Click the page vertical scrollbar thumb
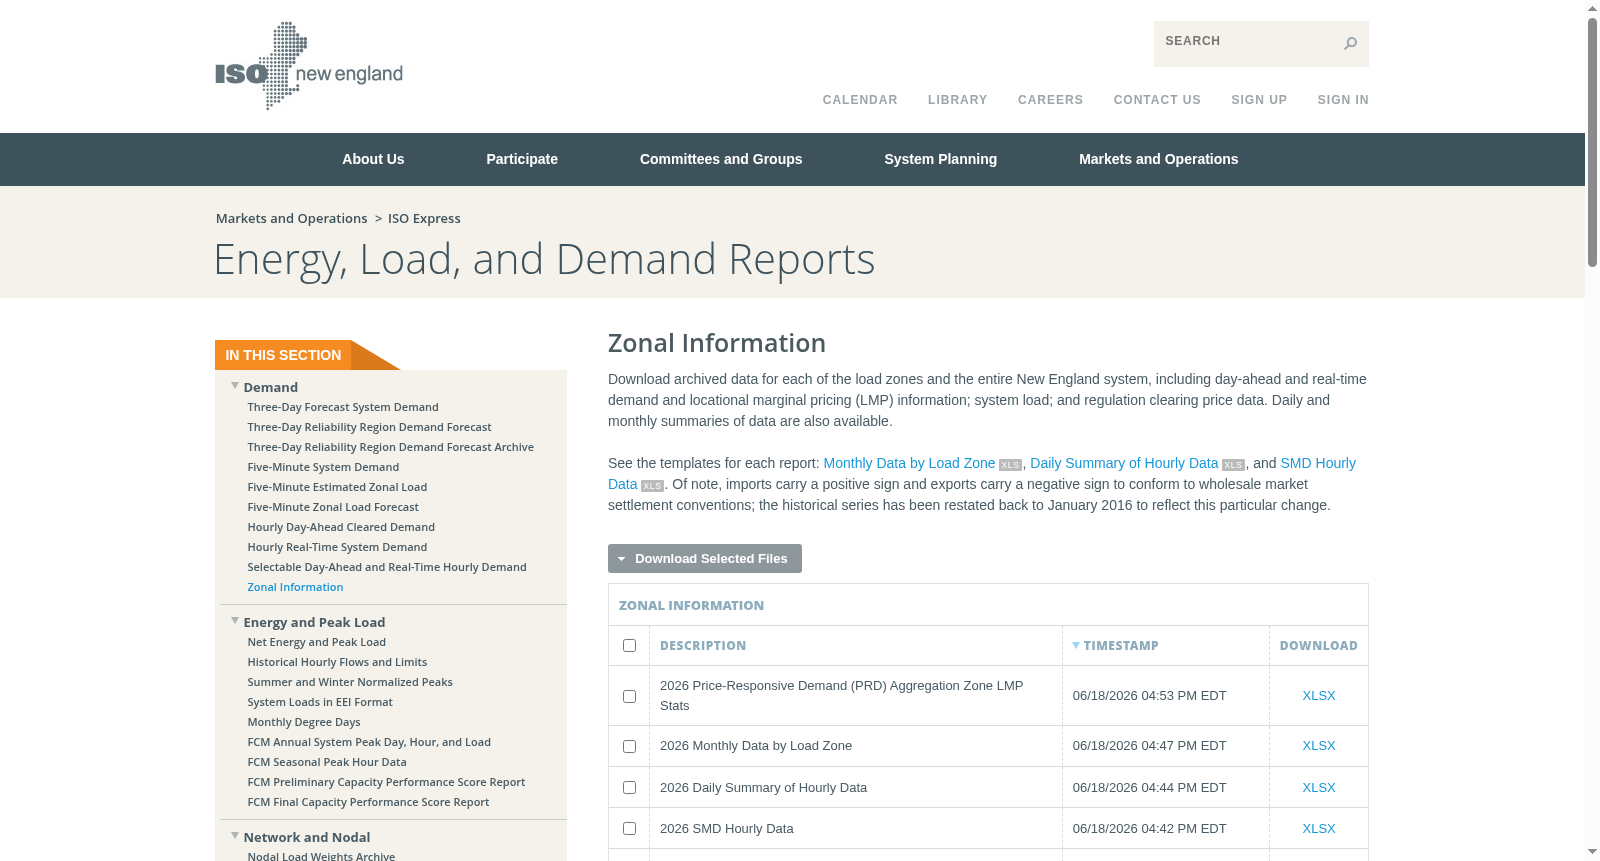The image size is (1600, 861). click(x=1592, y=142)
